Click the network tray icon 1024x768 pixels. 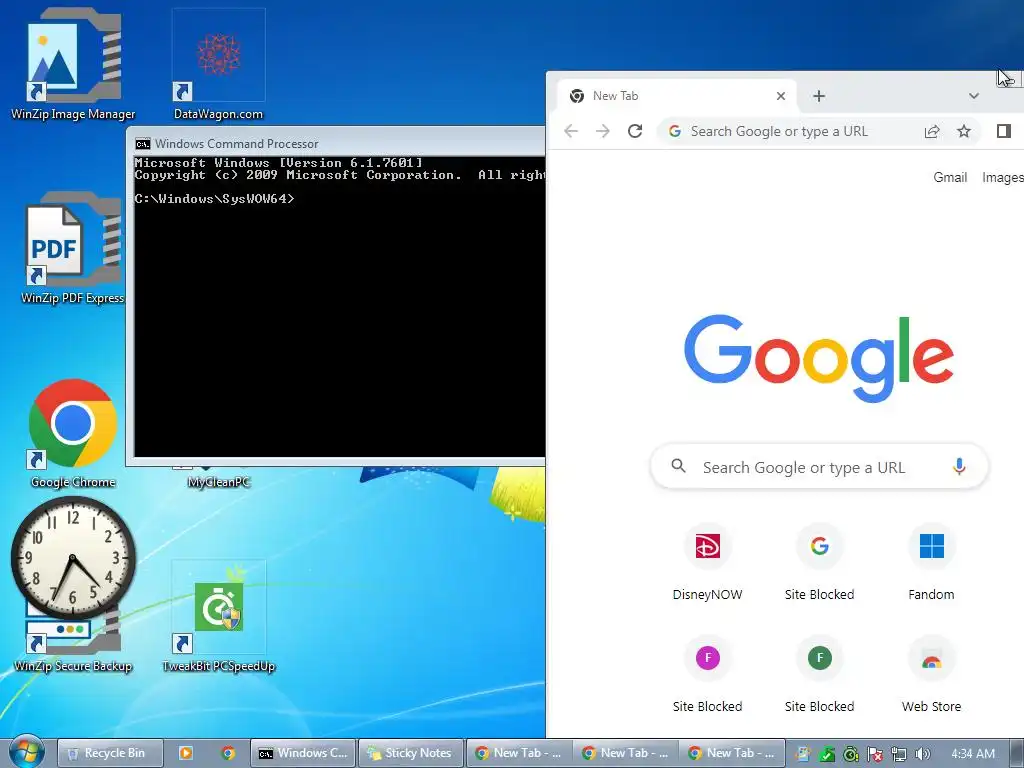(899, 754)
